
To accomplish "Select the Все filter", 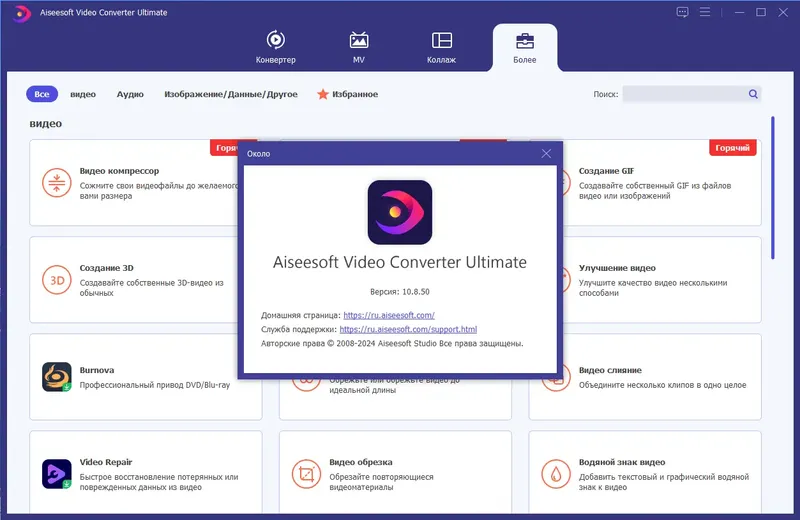I will (x=42, y=94).
